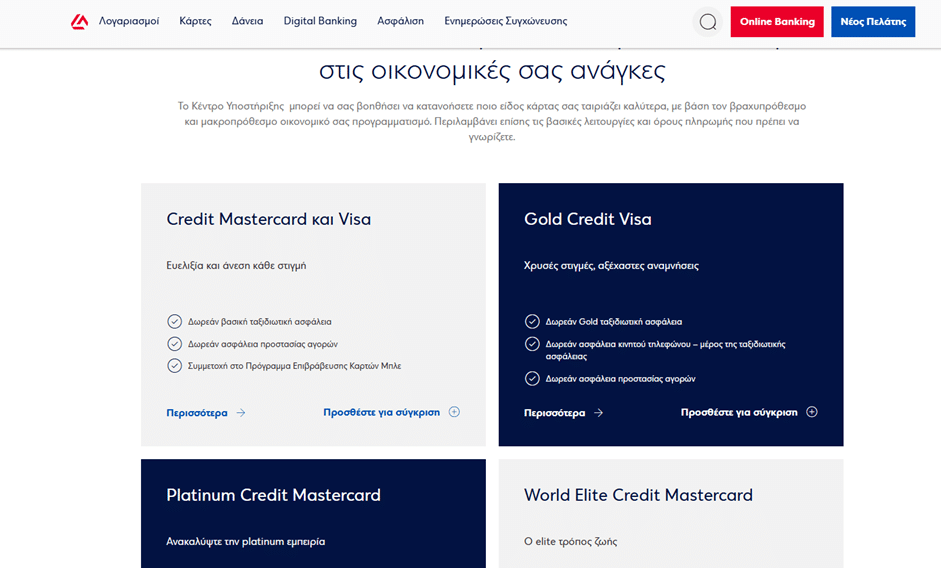Expand the Δάνεια menu item
941x568 pixels.
pos(247,21)
